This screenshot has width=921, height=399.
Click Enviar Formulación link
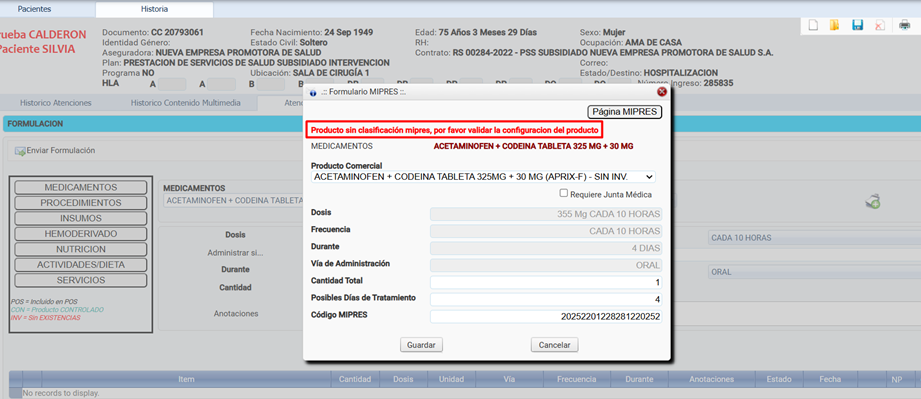pos(60,150)
